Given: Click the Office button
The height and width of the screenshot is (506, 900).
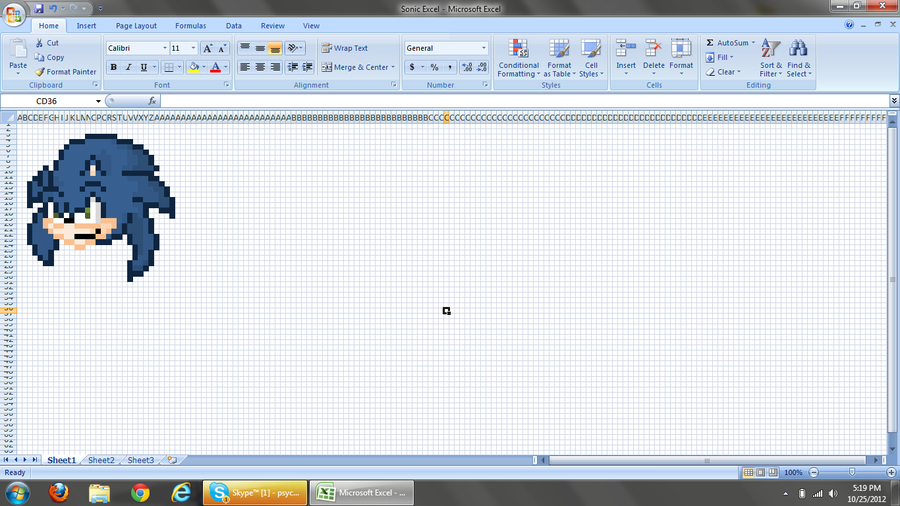Looking at the screenshot, I should click(x=14, y=14).
